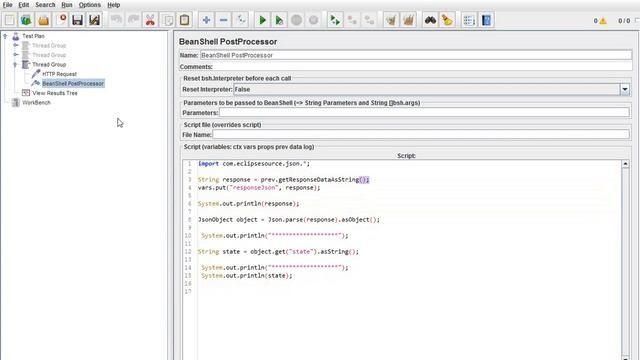Viewport: 640px width, 360px height.
Task: Open the Options menu
Action: point(90,5)
